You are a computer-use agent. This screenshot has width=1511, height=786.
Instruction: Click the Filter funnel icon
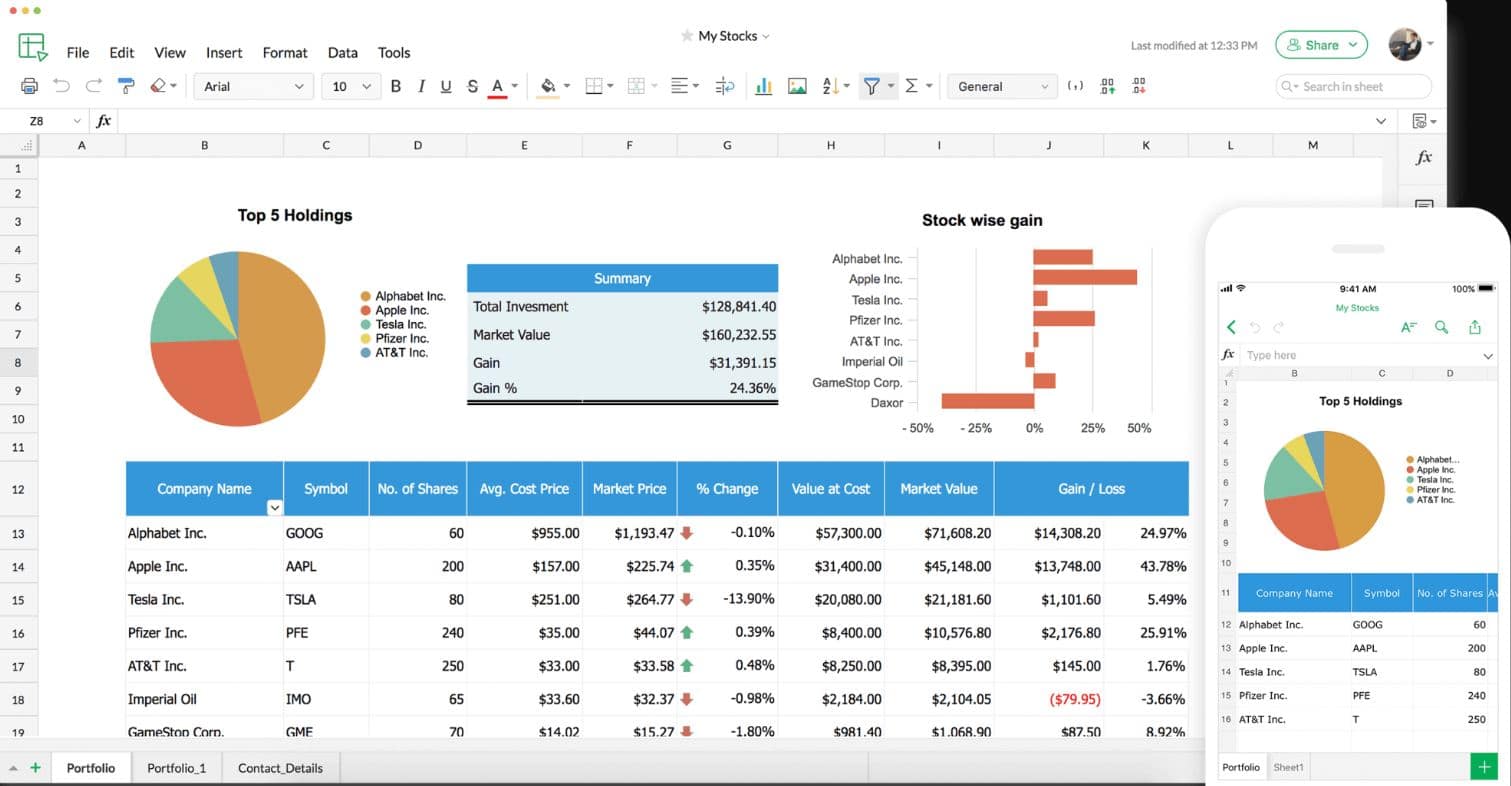point(871,86)
